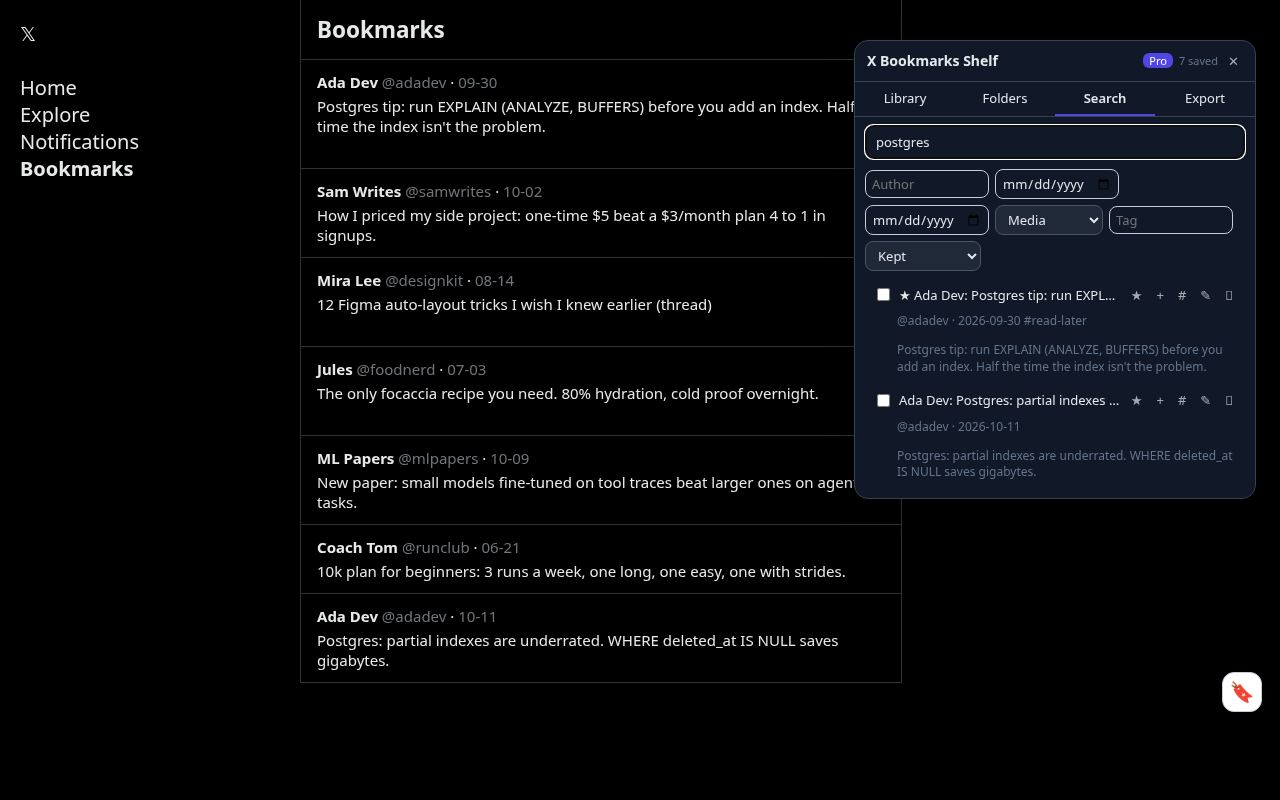1280x800 pixels.
Task: Open Explore in the sidebar
Action: pos(55,115)
